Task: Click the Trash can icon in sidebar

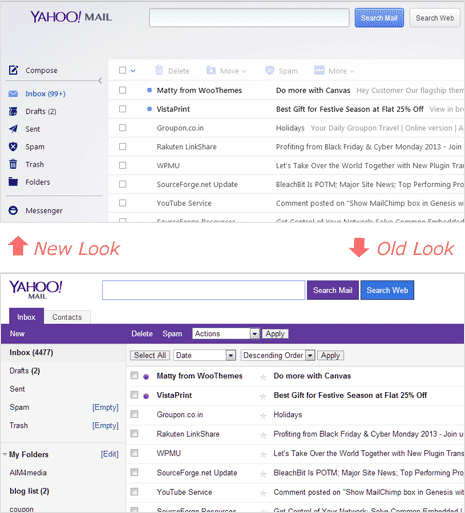Action: (13, 164)
